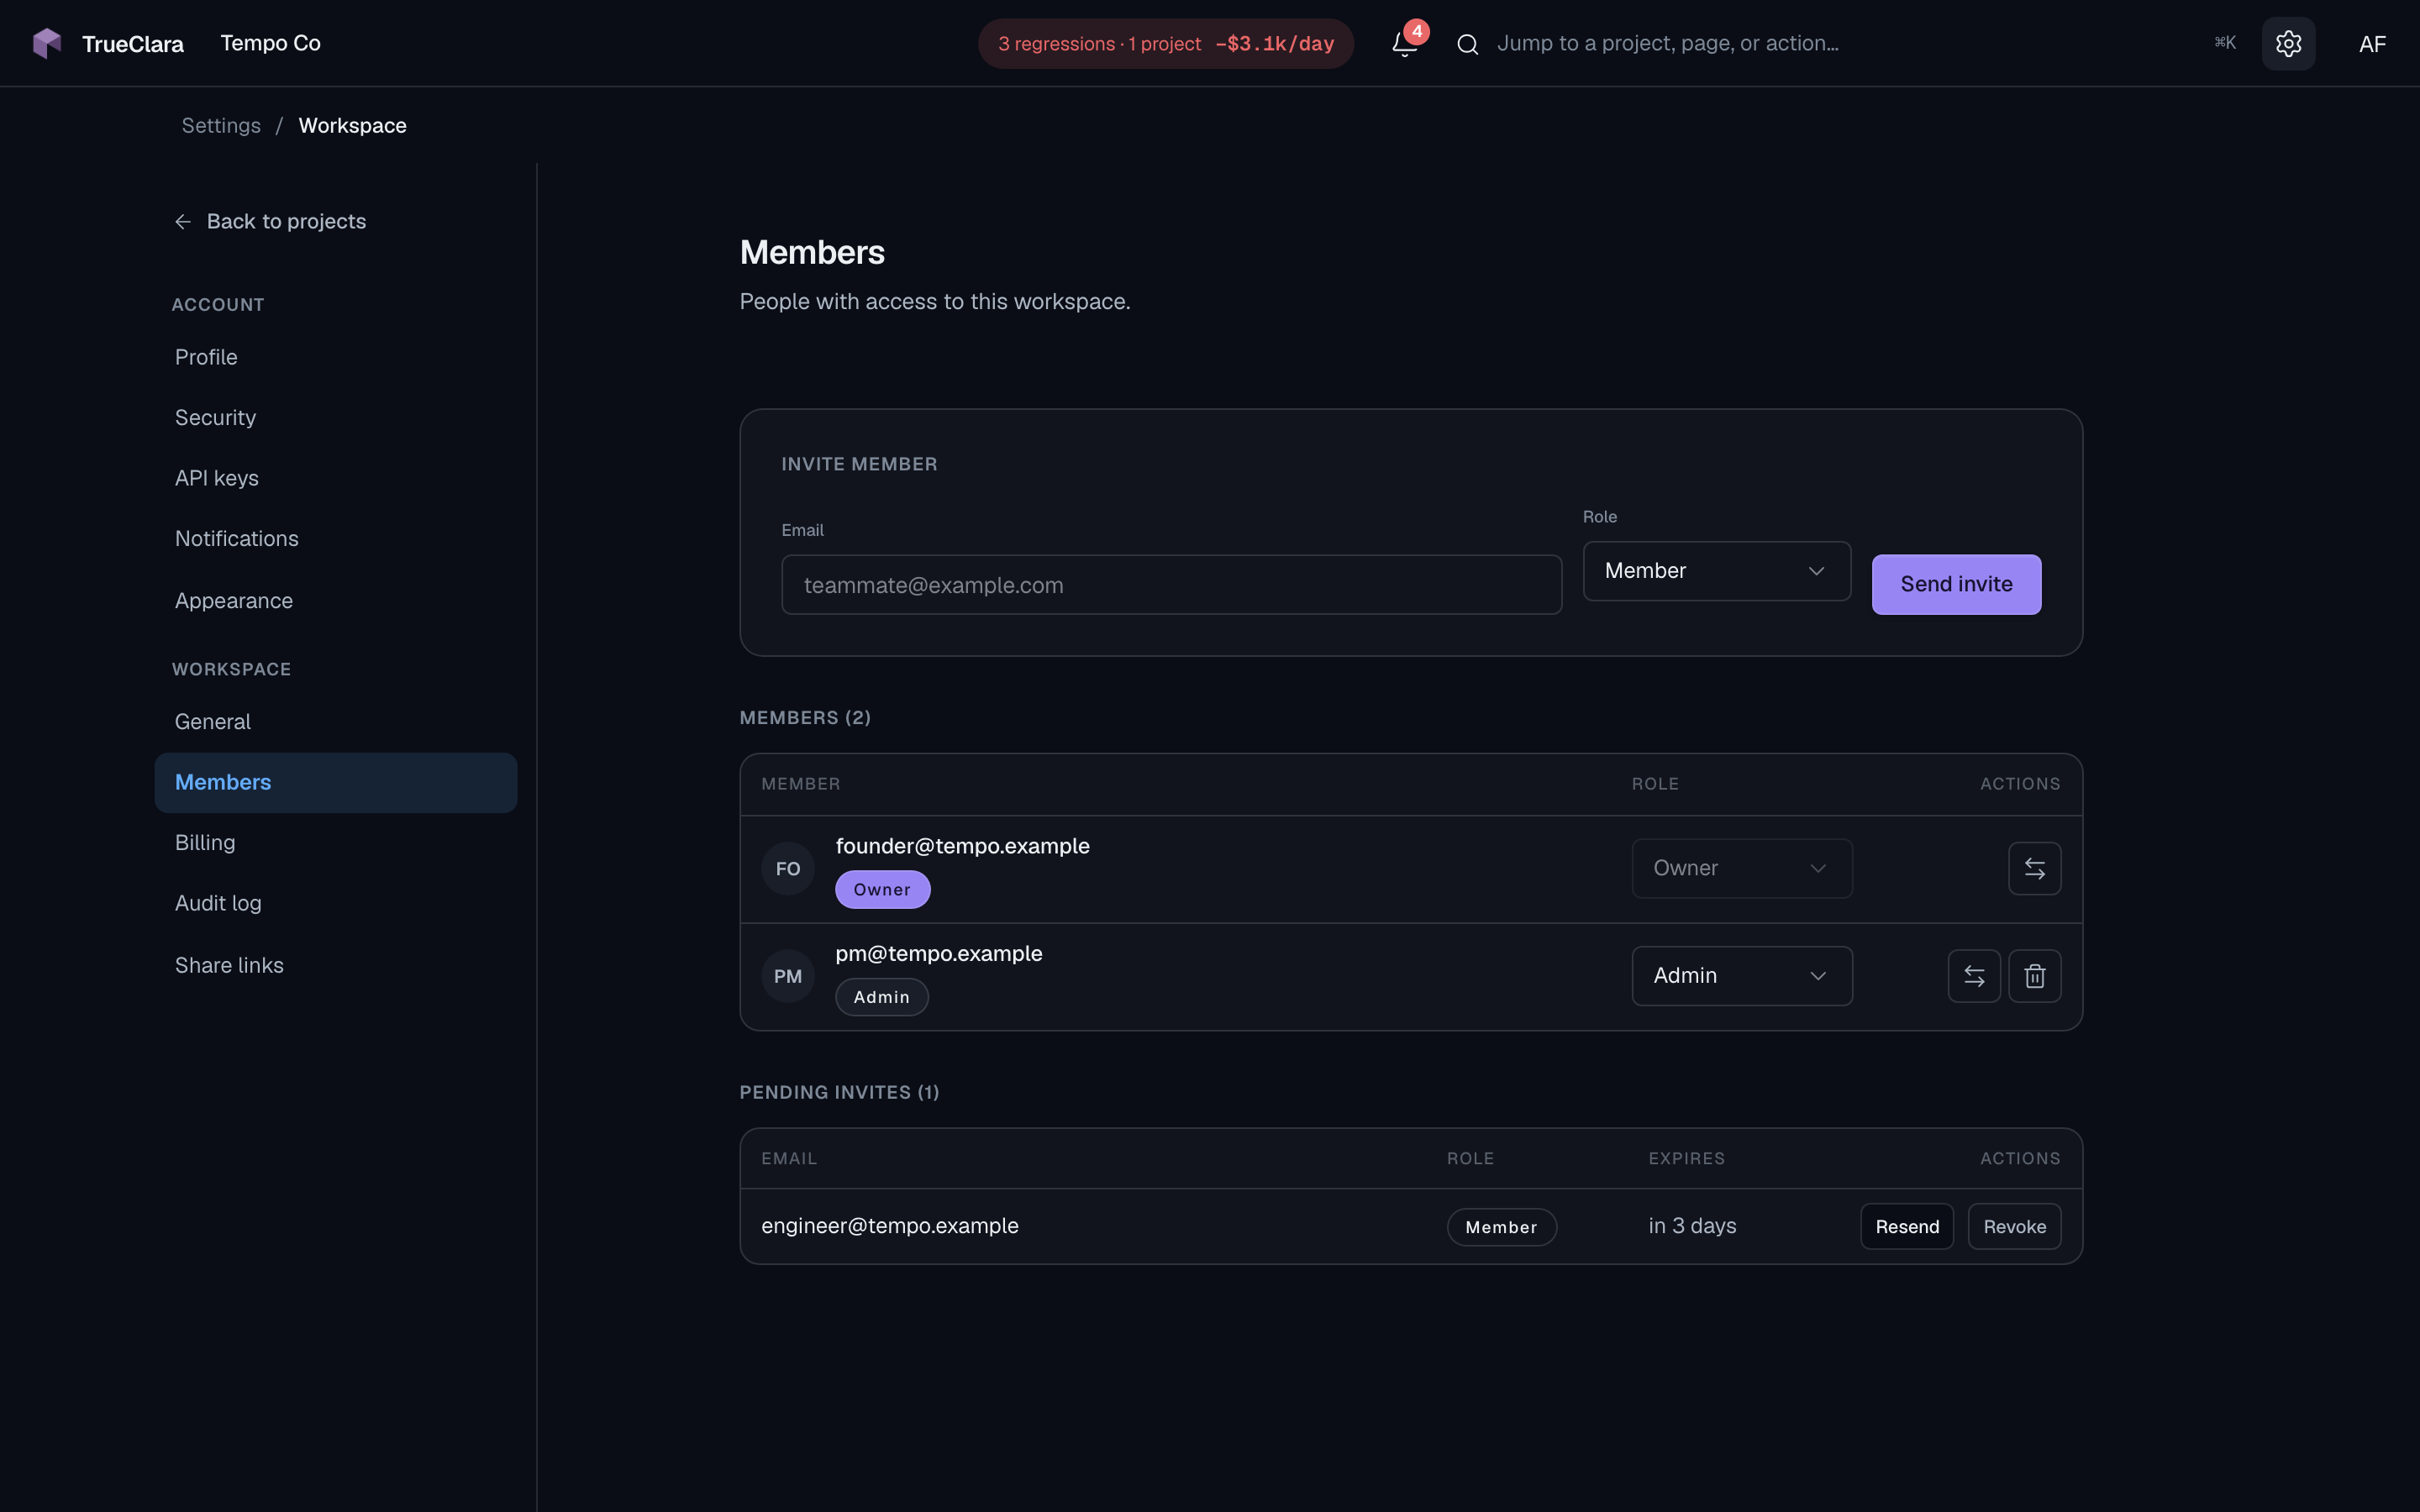The width and height of the screenshot is (2420, 1512).
Task: Open the invite Role dropdown set to Member
Action: point(1716,571)
